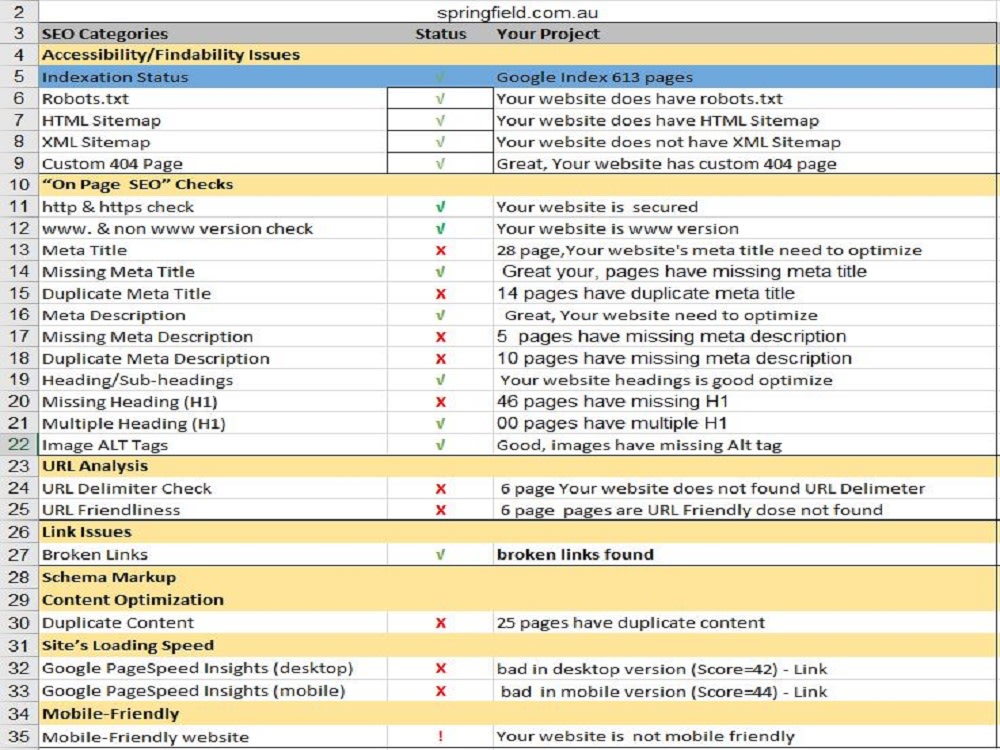1000x750 pixels.
Task: Select 'Google PageSpeed Insights (desktop)' cell
Action: click(213, 668)
